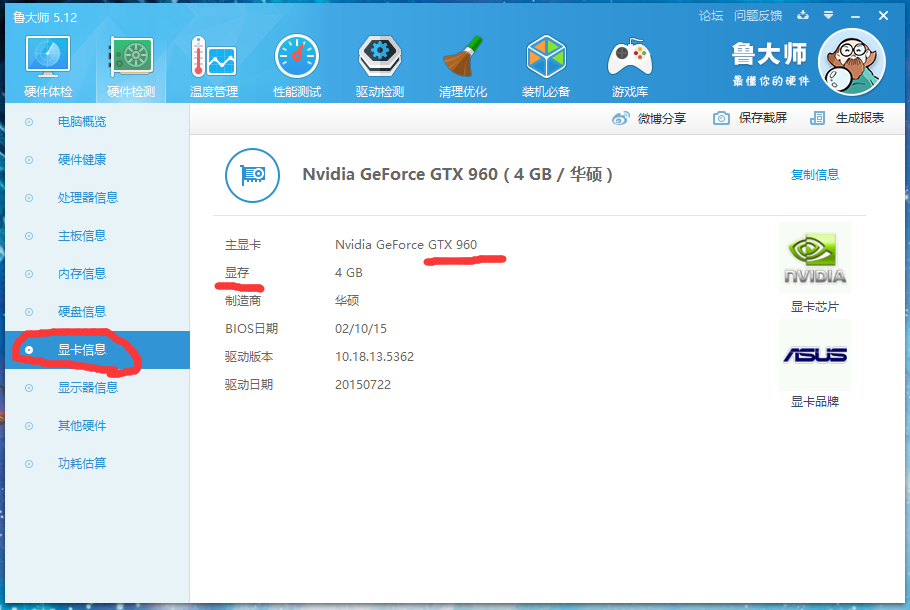
Task: Click the graphics card circle icon
Action: click(252, 175)
